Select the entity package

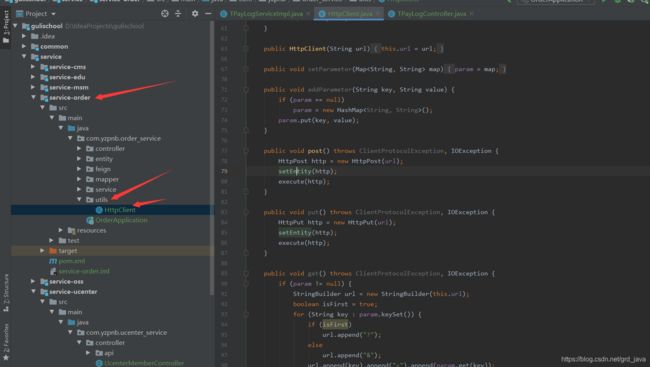[x=104, y=159]
